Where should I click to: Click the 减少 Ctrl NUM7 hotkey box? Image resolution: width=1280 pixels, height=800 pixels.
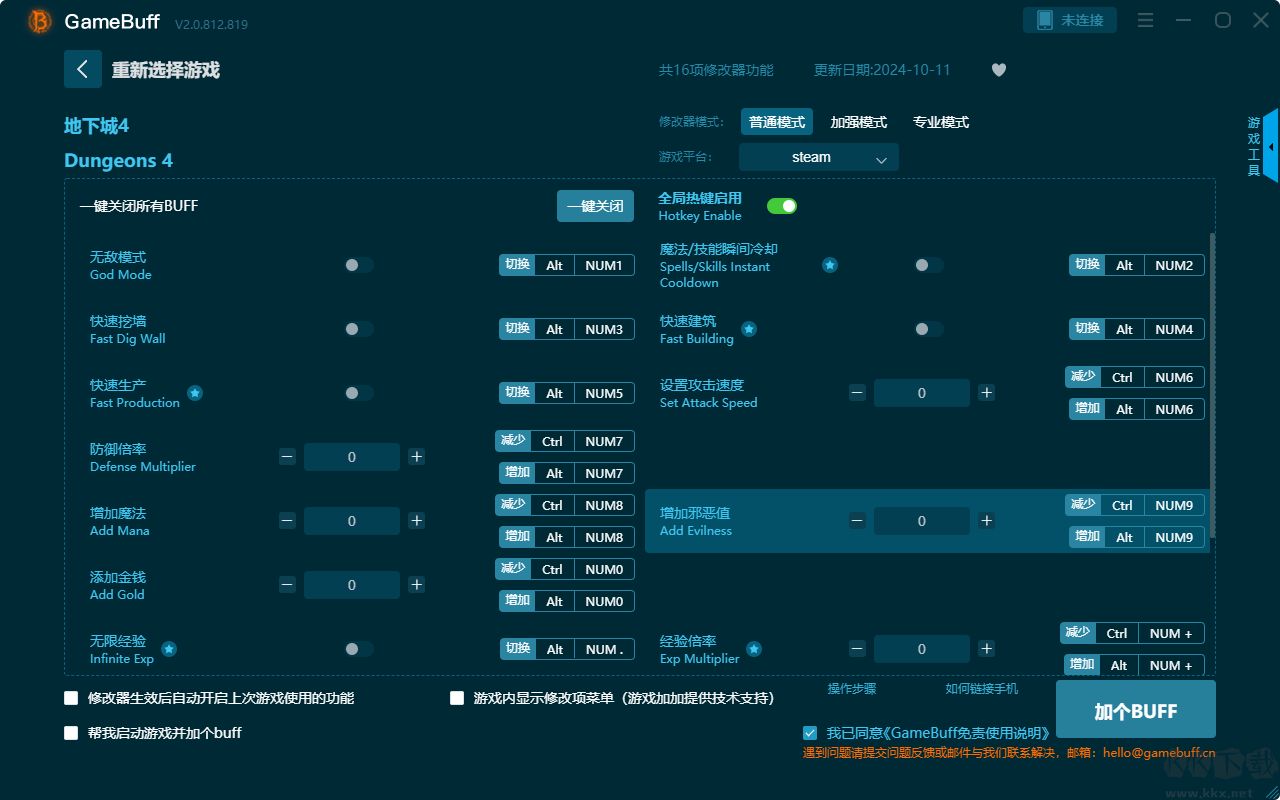pos(565,441)
